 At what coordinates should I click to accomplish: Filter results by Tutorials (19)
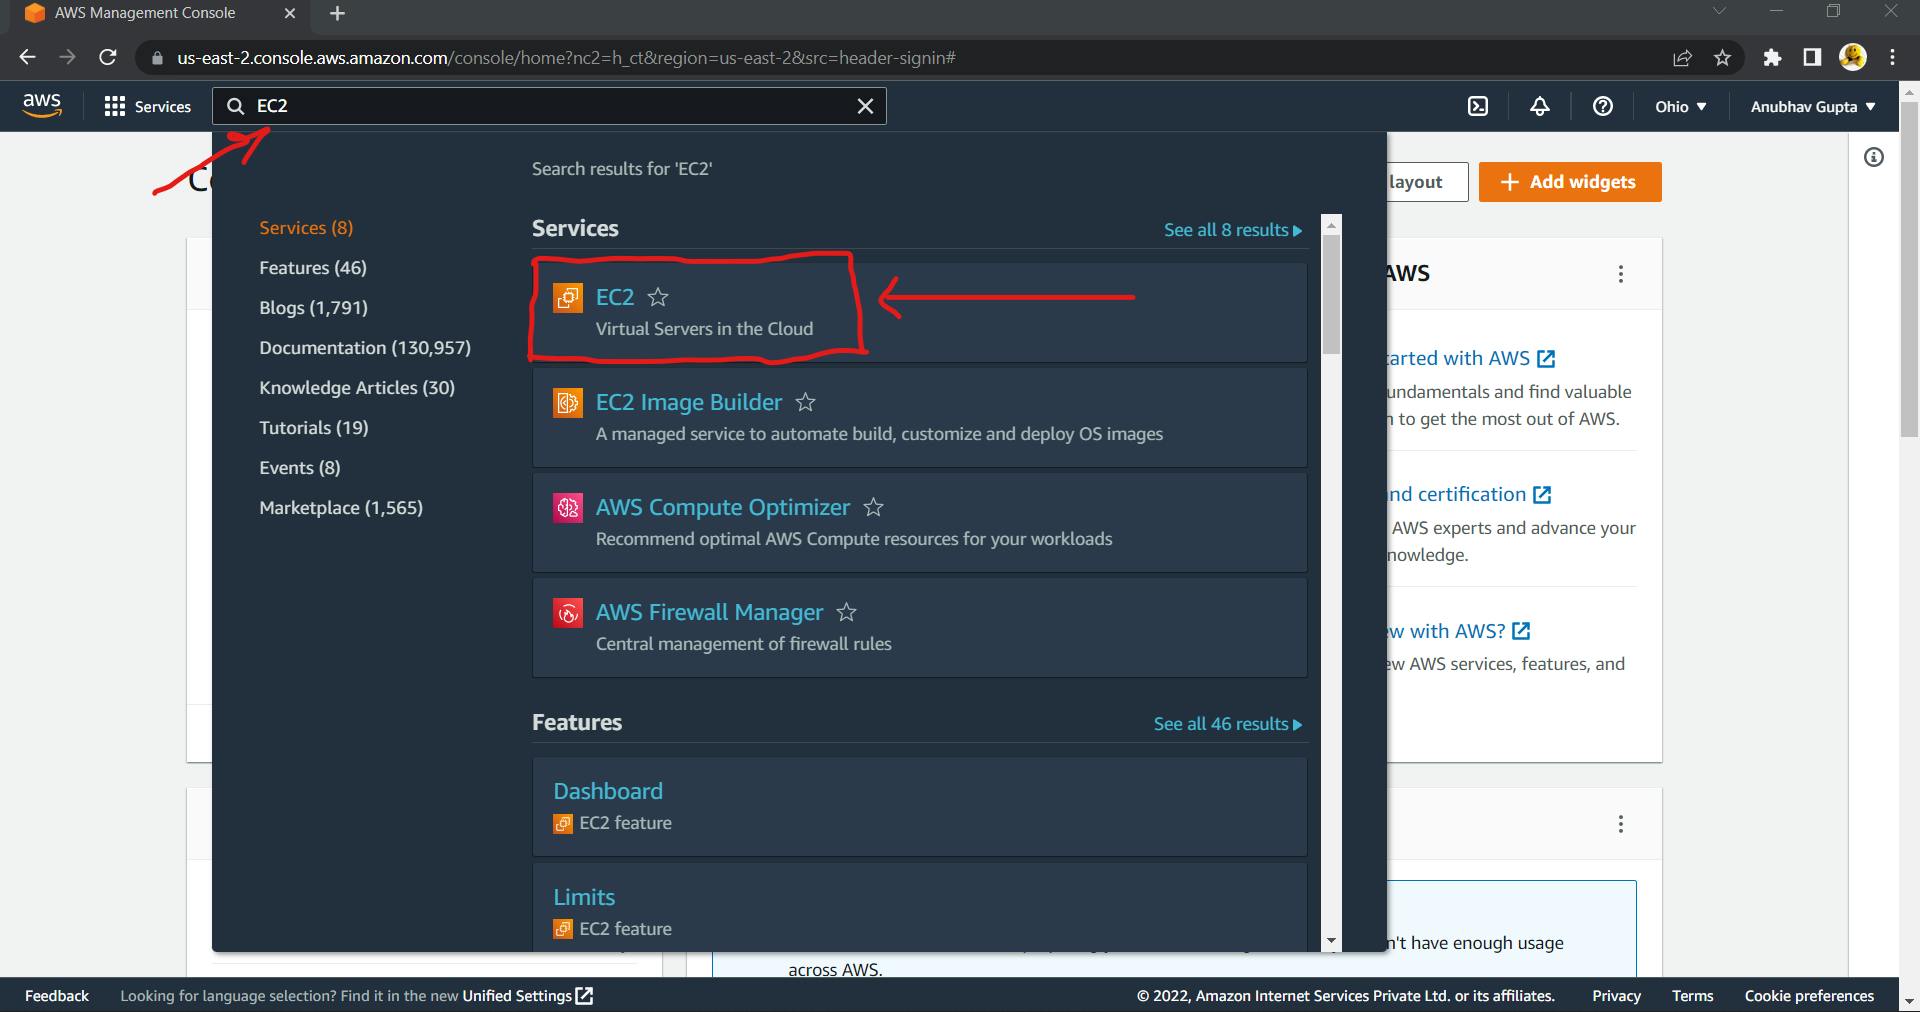314,428
